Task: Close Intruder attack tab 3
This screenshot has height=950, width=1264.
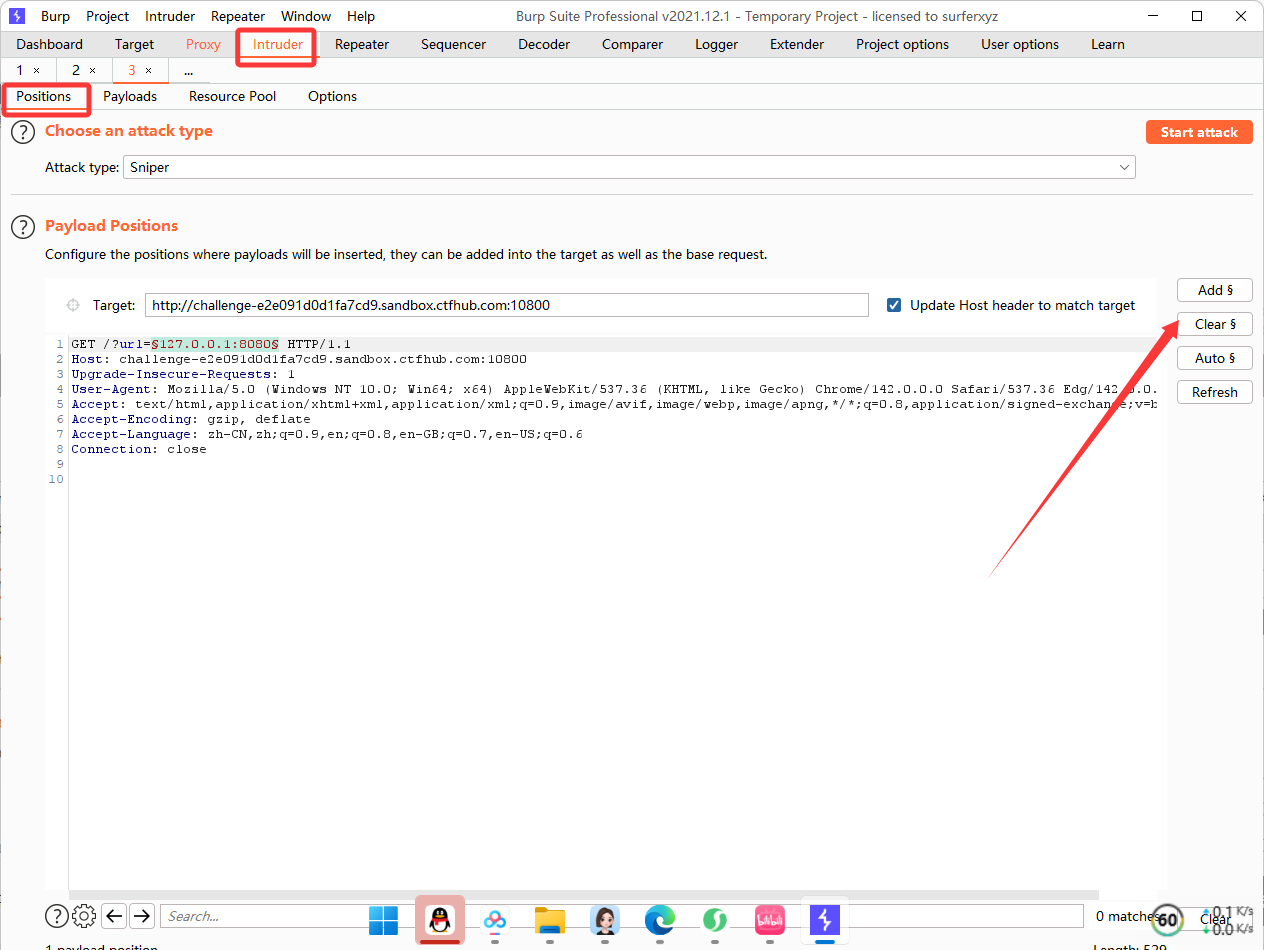Action: click(x=149, y=70)
